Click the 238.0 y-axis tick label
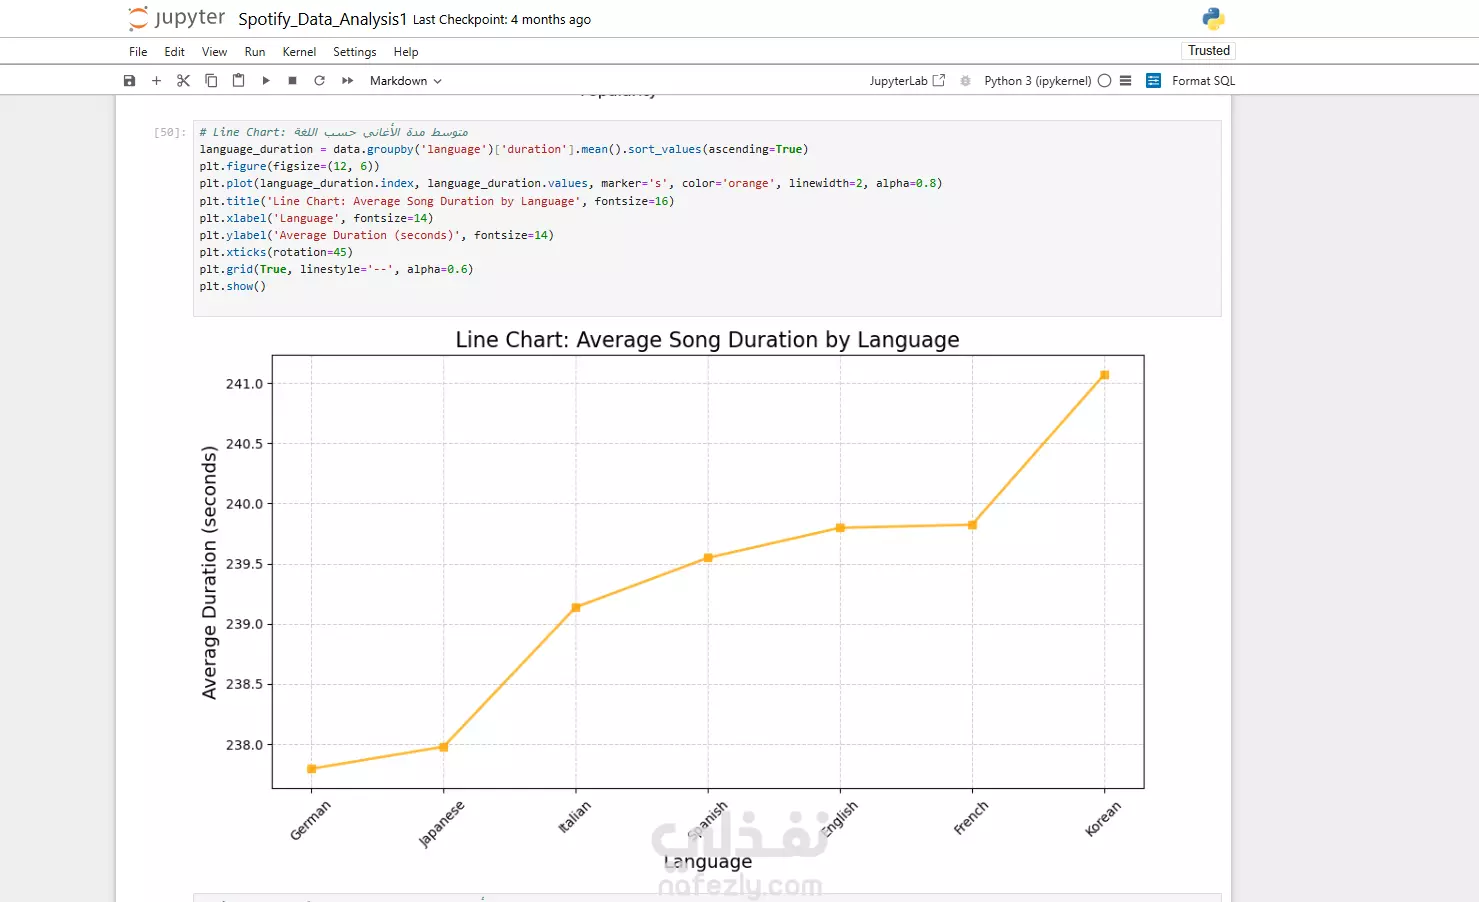1479x902 pixels. click(244, 745)
